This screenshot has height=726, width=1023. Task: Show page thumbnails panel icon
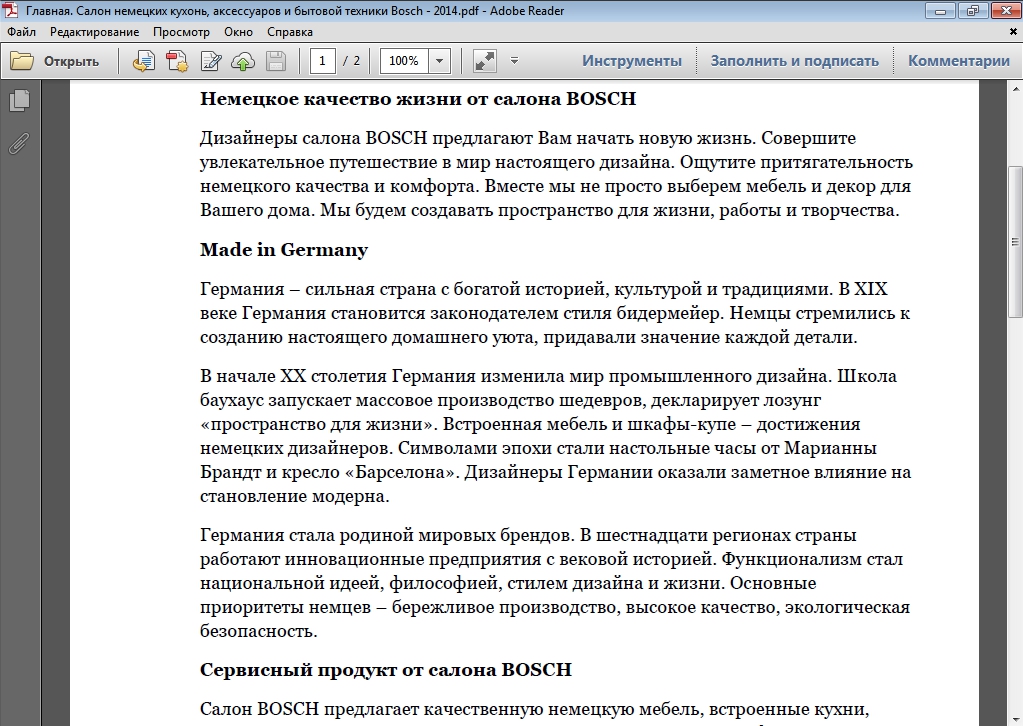coord(20,100)
